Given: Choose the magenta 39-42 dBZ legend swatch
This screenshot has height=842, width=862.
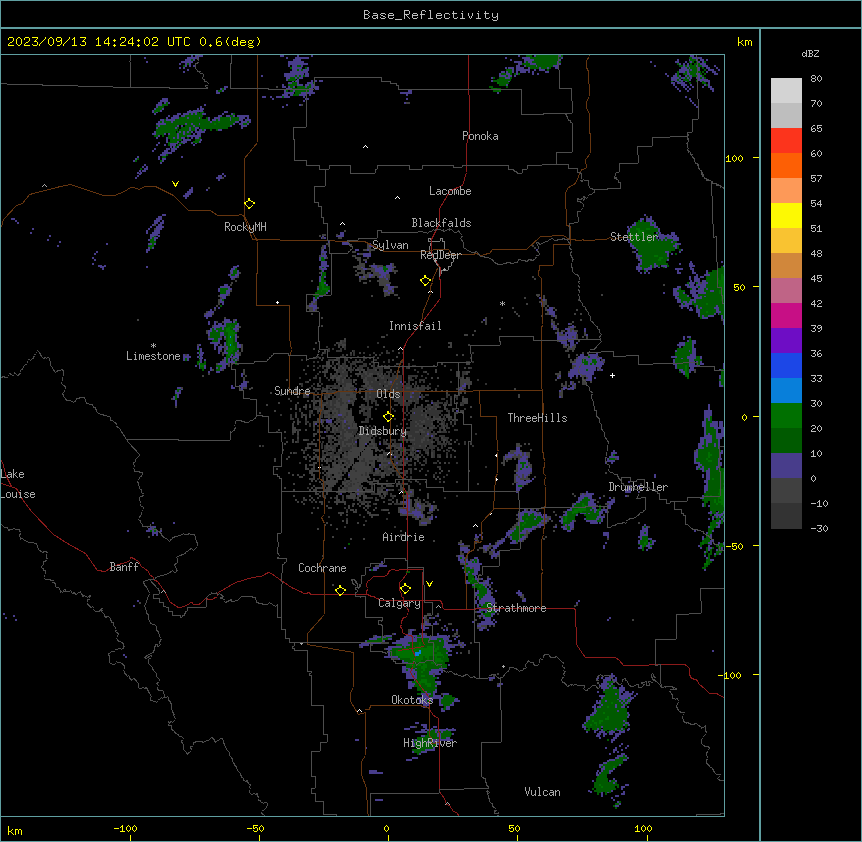Looking at the screenshot, I should 786,315.
